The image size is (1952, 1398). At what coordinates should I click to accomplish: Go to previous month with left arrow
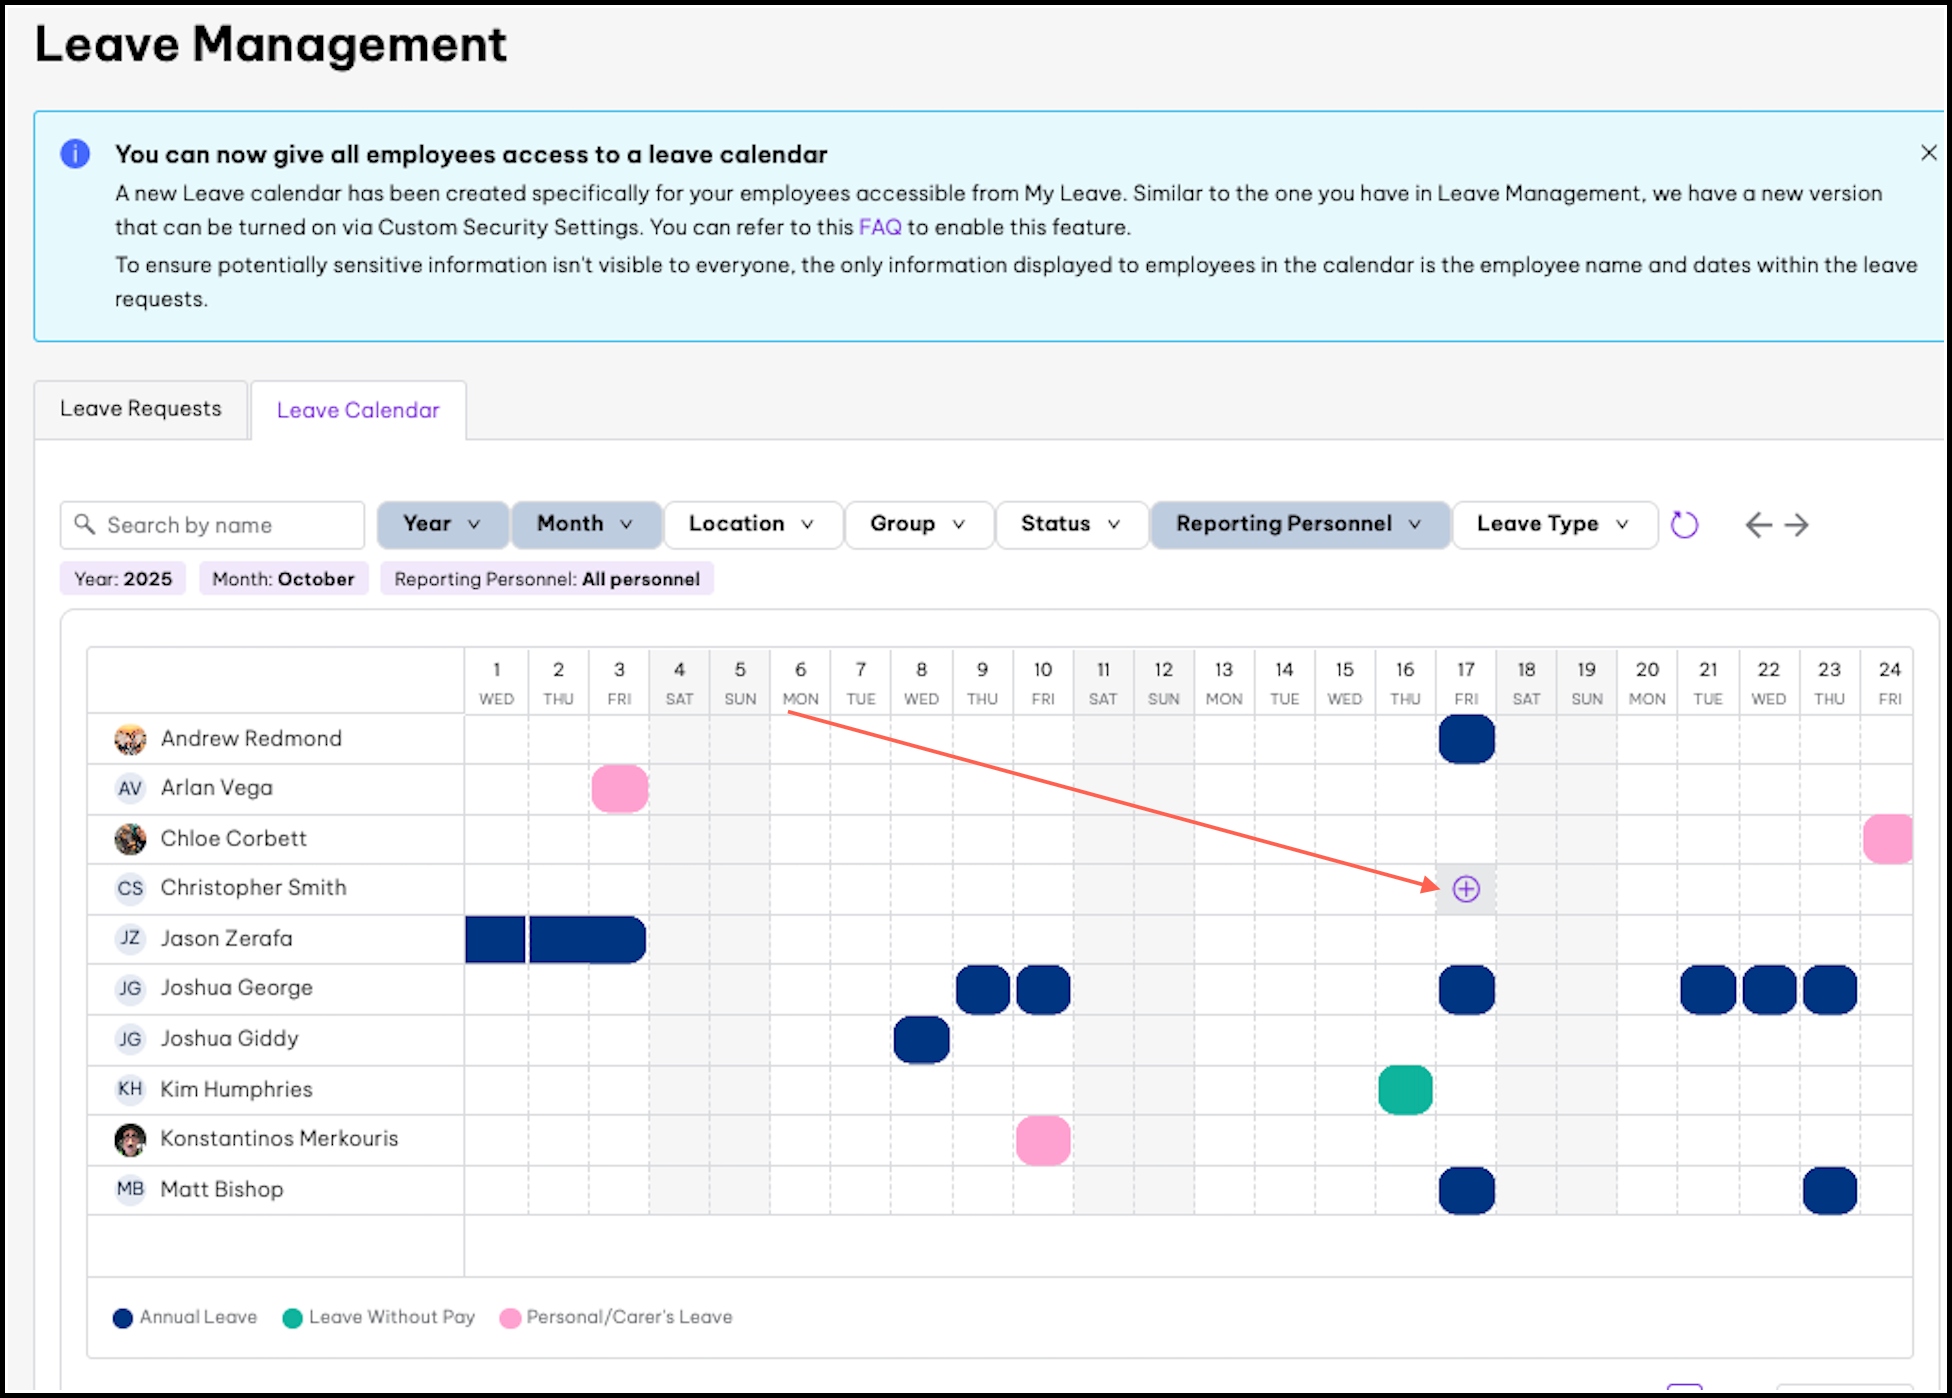point(1758,525)
